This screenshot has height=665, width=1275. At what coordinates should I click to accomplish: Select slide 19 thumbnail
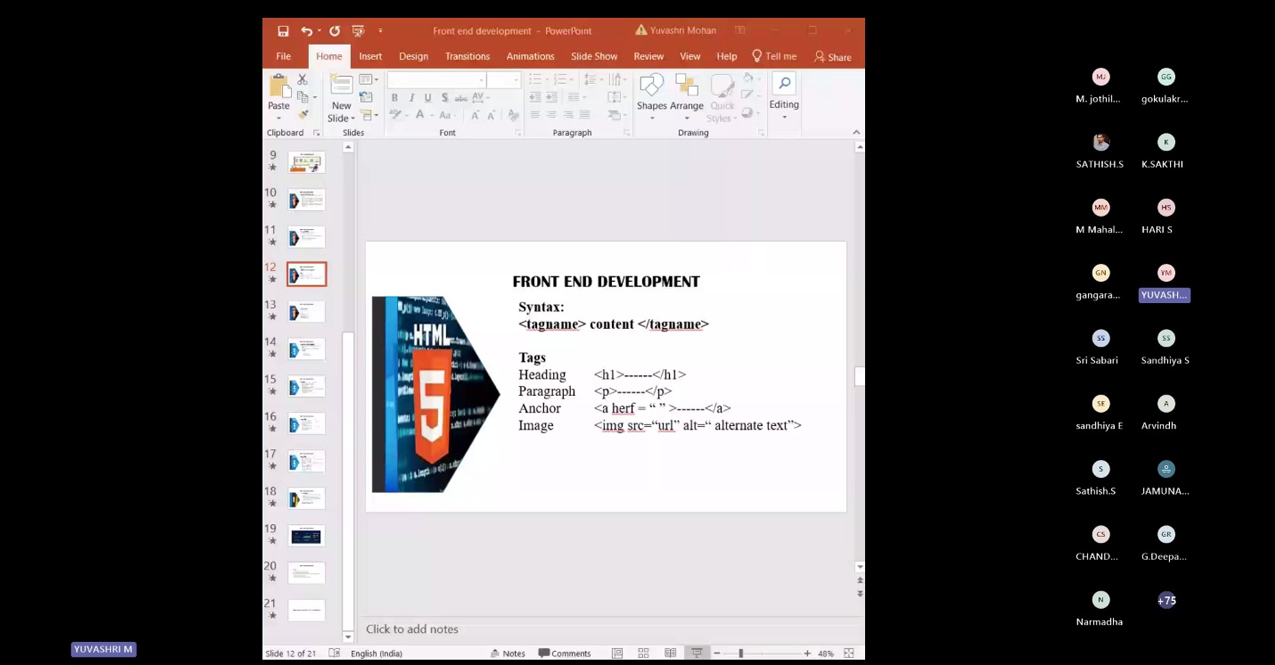306,536
